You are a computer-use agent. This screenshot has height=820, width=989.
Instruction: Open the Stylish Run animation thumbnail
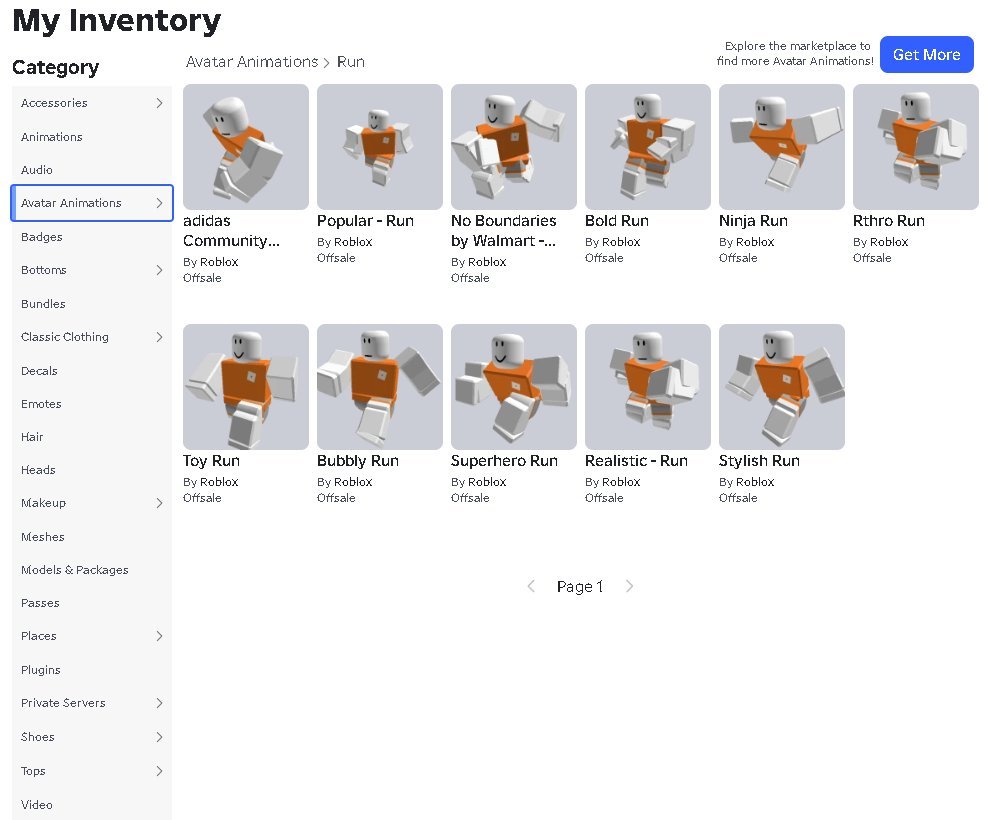click(782, 387)
